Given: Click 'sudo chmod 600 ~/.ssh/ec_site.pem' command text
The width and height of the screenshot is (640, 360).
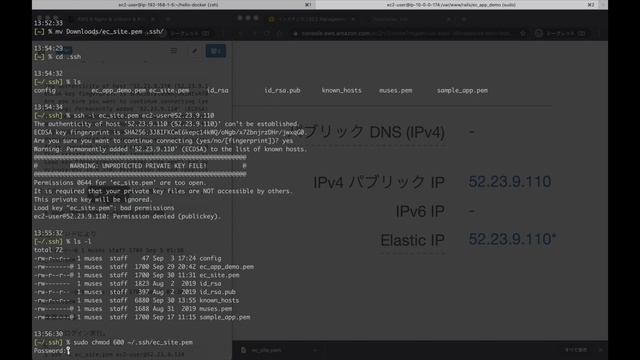Looking at the screenshot, I should tap(133, 342).
